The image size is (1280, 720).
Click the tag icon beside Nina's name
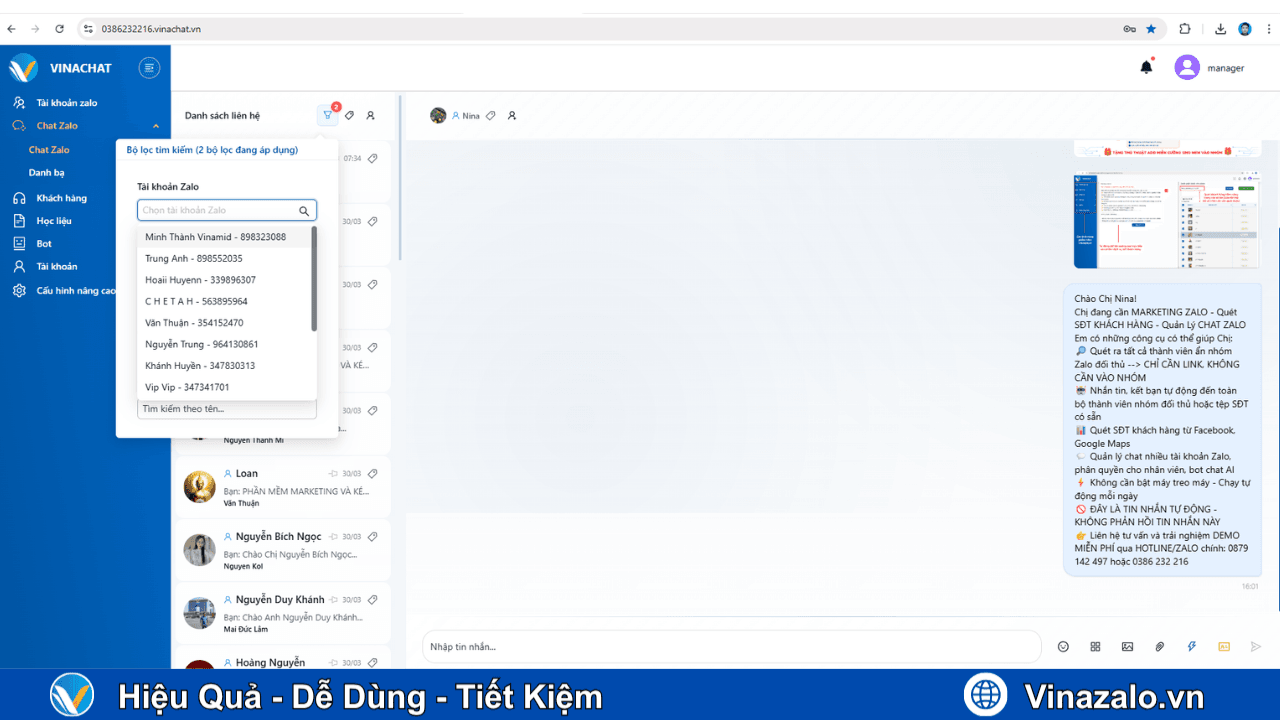(x=489, y=115)
